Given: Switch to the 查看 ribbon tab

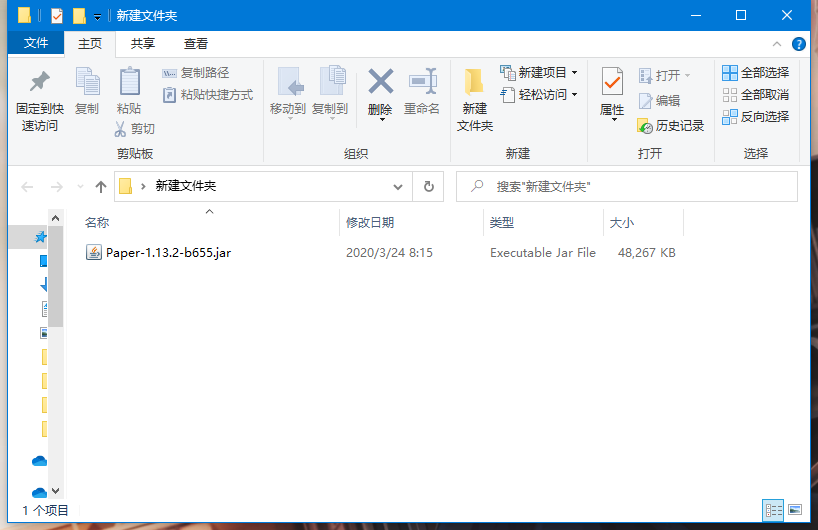Looking at the screenshot, I should 196,44.
